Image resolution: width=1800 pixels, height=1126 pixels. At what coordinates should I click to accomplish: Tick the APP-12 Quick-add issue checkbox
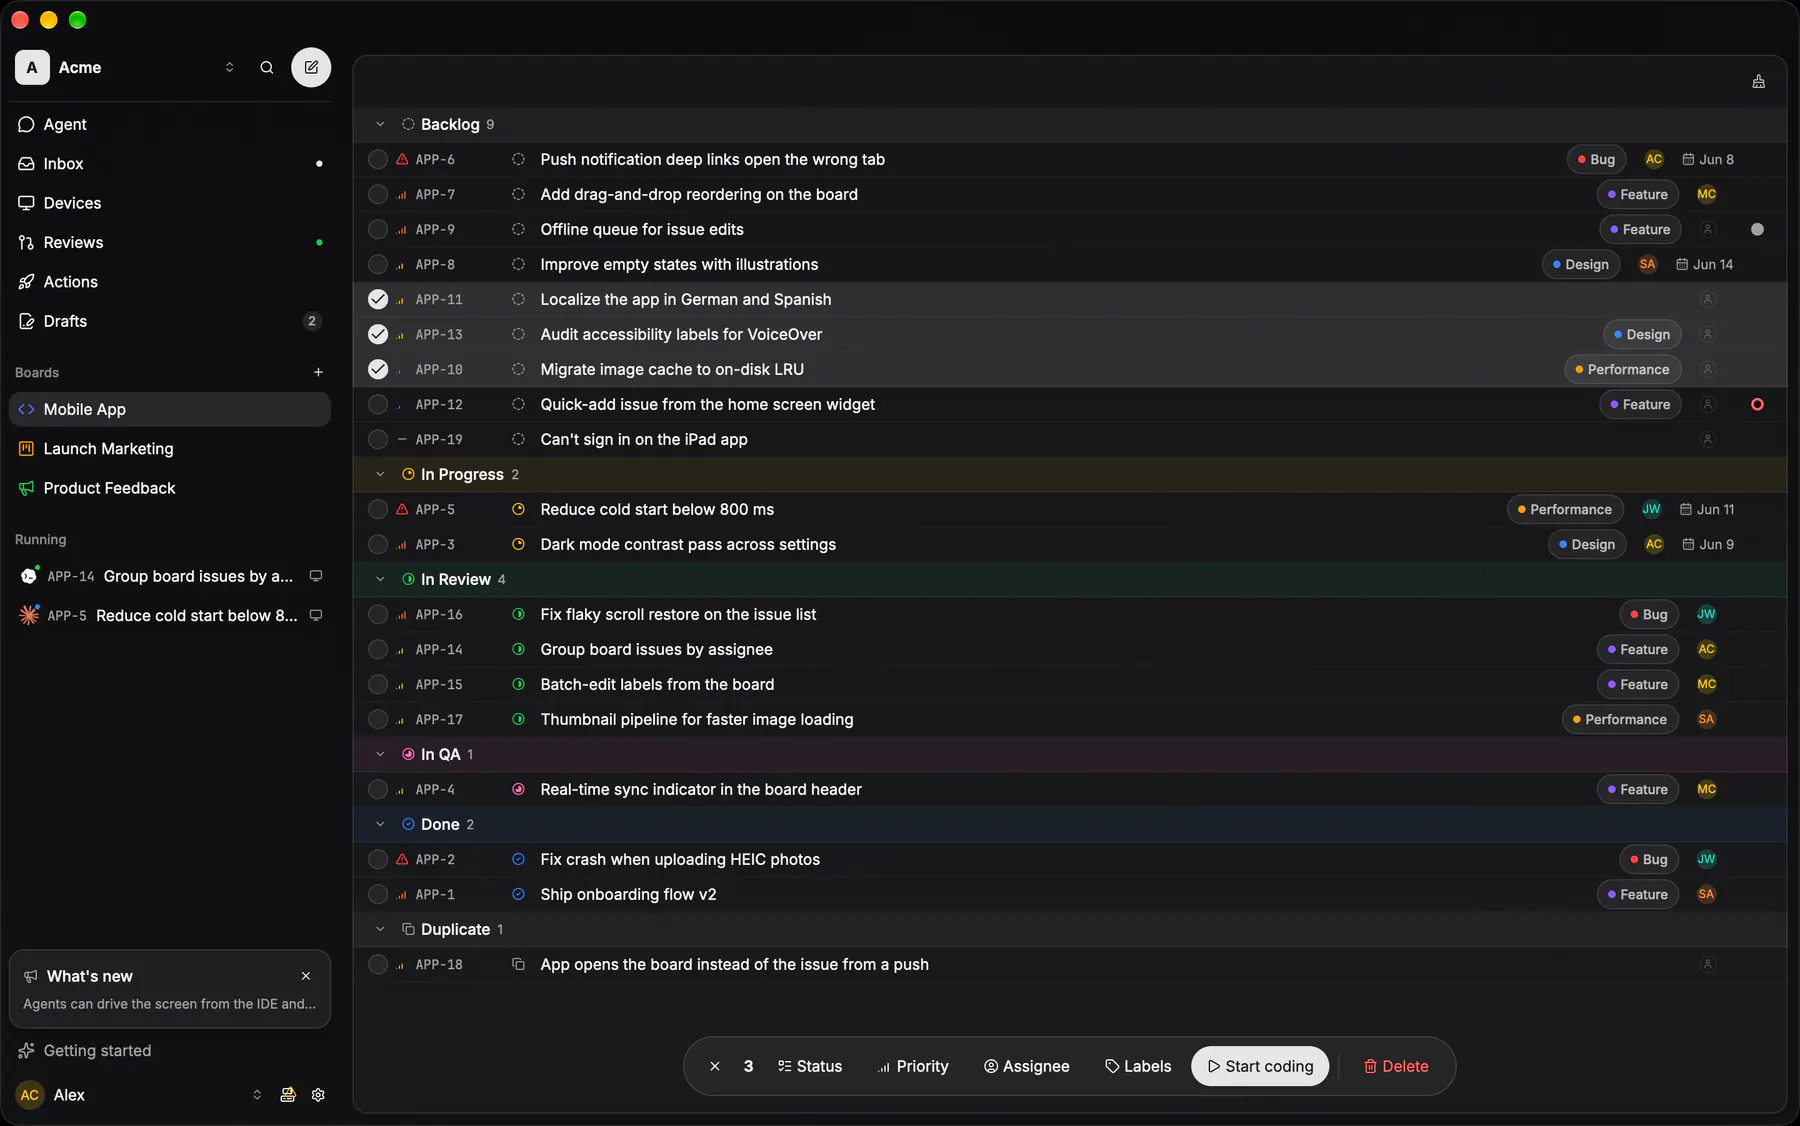(378, 404)
